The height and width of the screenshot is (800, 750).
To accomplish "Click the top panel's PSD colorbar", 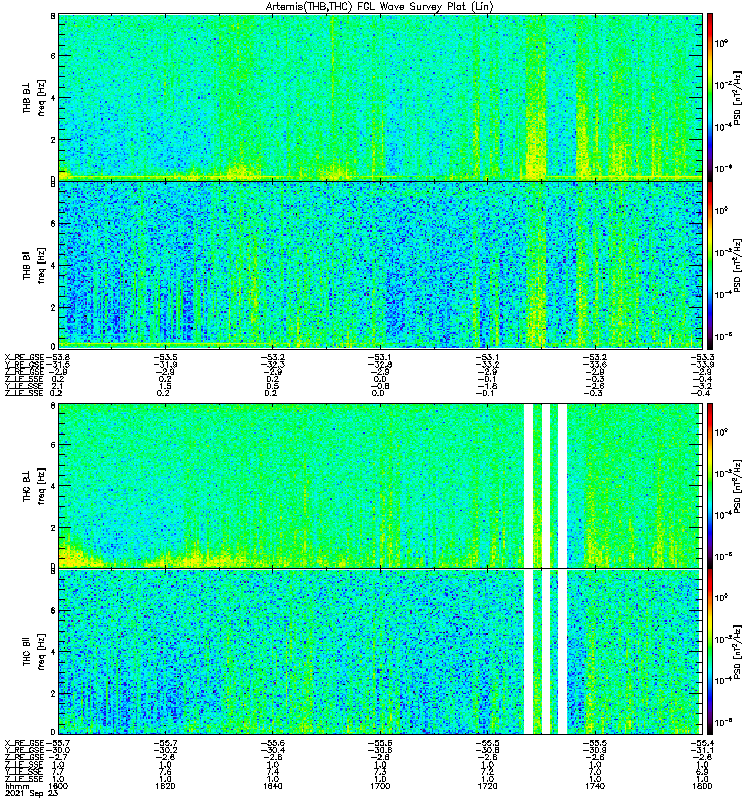I will pyautogui.click(x=710, y=96).
